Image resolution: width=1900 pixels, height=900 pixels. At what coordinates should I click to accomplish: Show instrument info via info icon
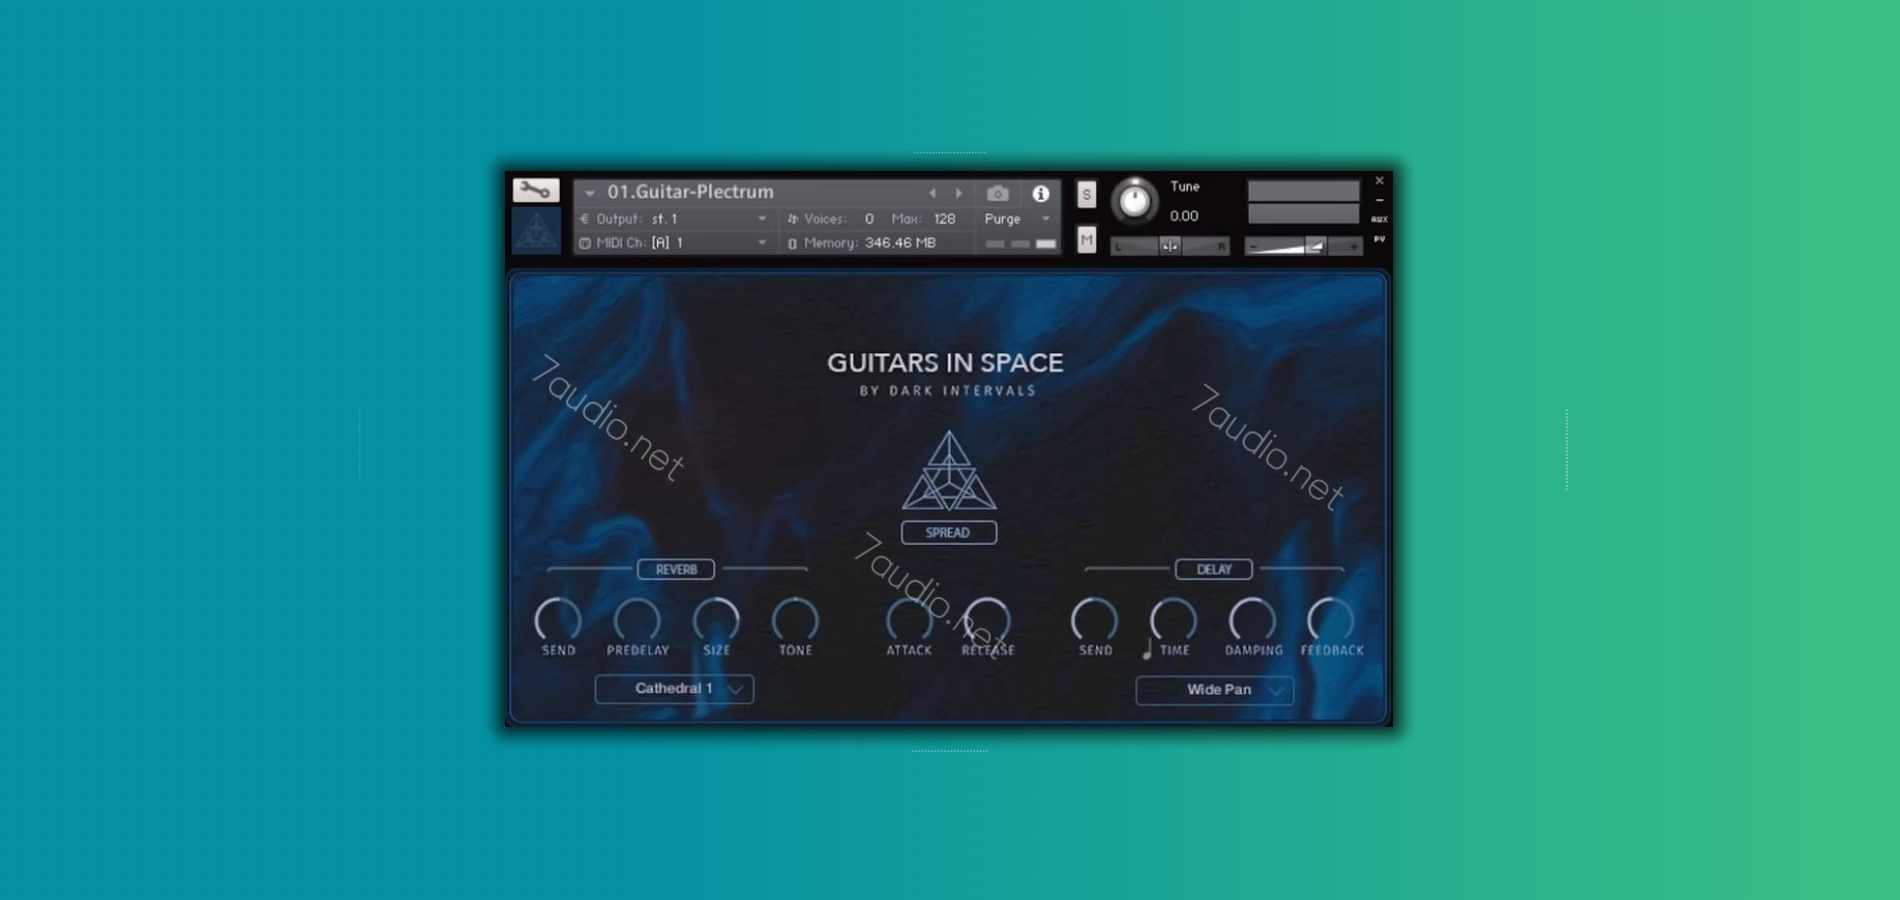1041,193
